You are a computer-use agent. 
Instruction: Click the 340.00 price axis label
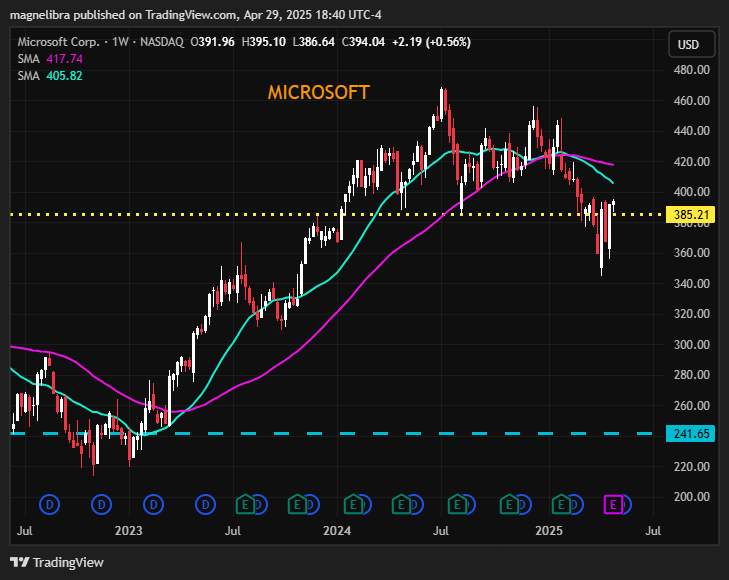click(x=691, y=283)
